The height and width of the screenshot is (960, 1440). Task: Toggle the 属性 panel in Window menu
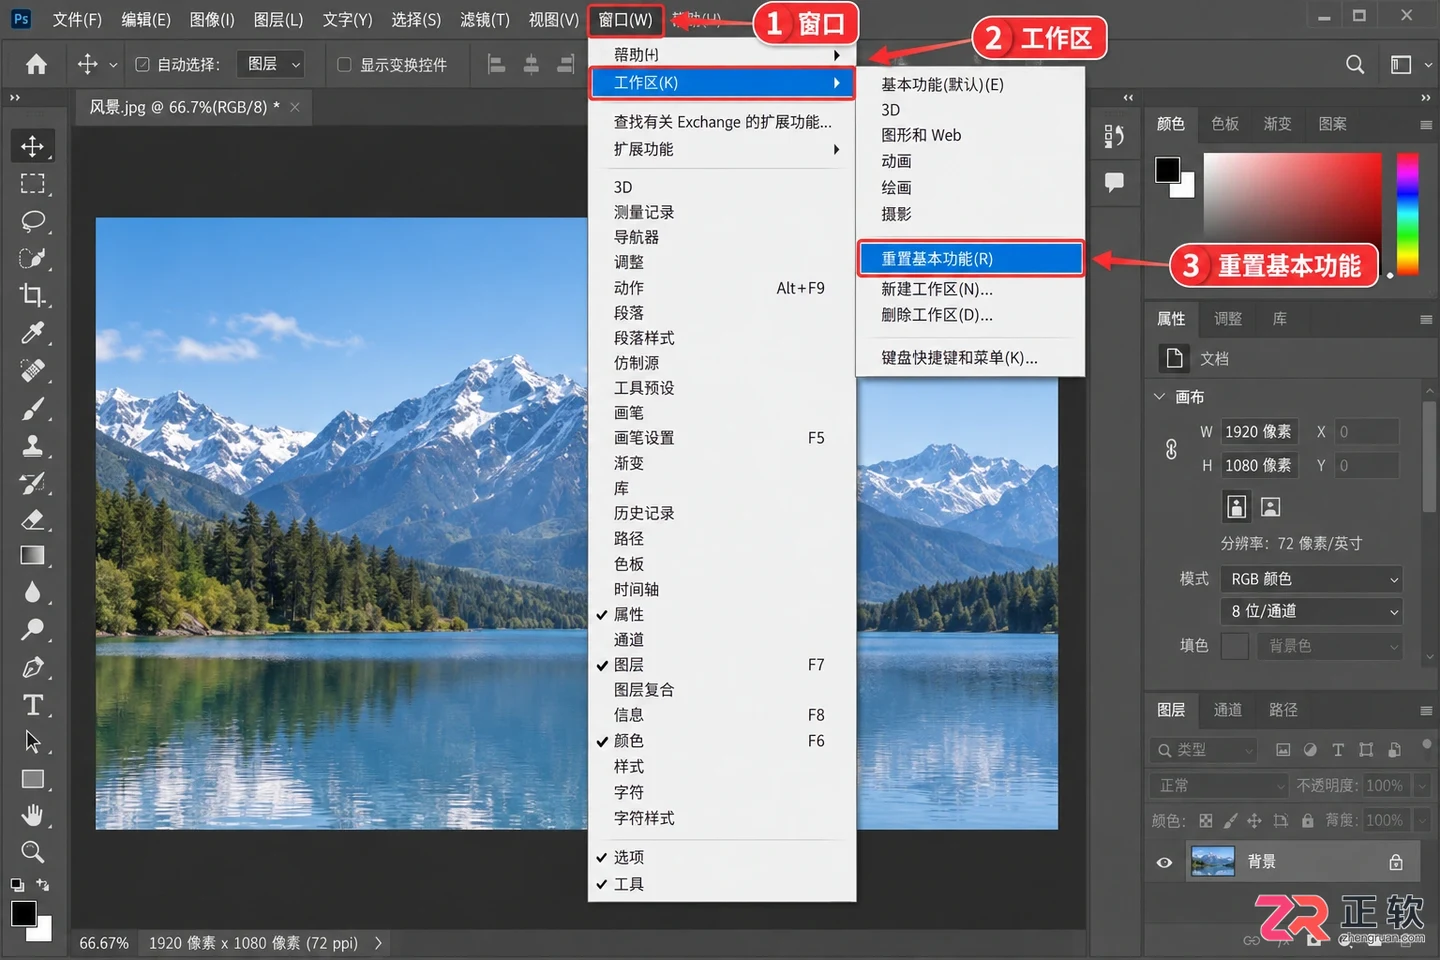point(722,615)
